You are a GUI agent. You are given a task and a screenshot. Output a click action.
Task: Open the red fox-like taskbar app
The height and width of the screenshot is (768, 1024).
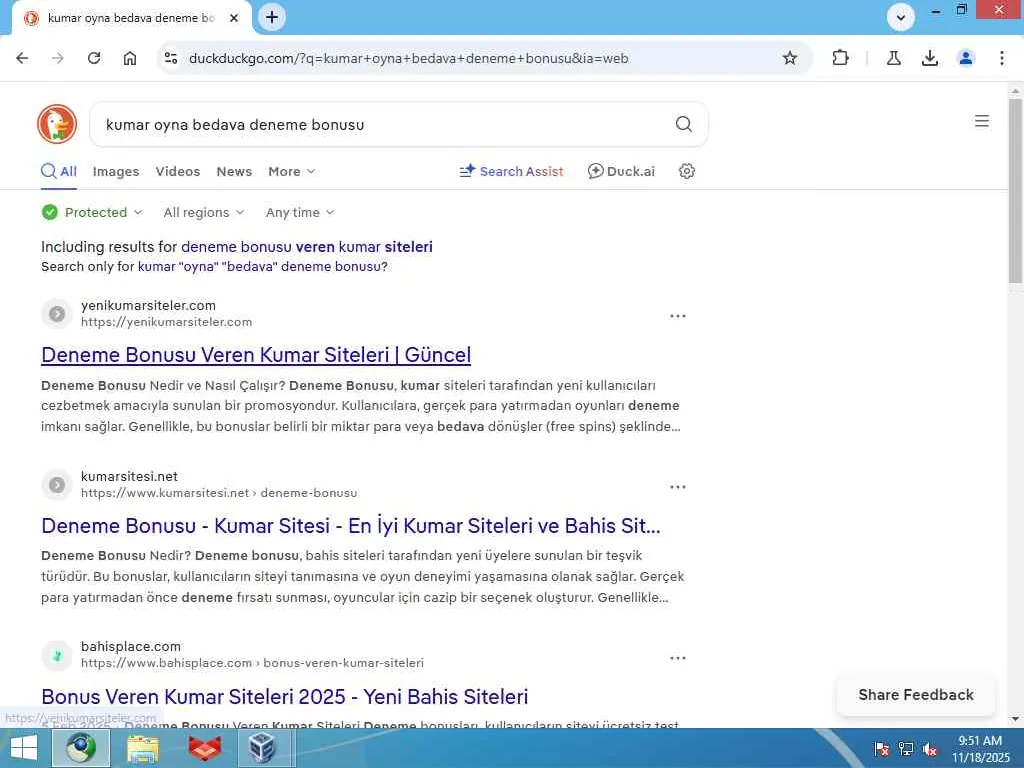(x=204, y=748)
